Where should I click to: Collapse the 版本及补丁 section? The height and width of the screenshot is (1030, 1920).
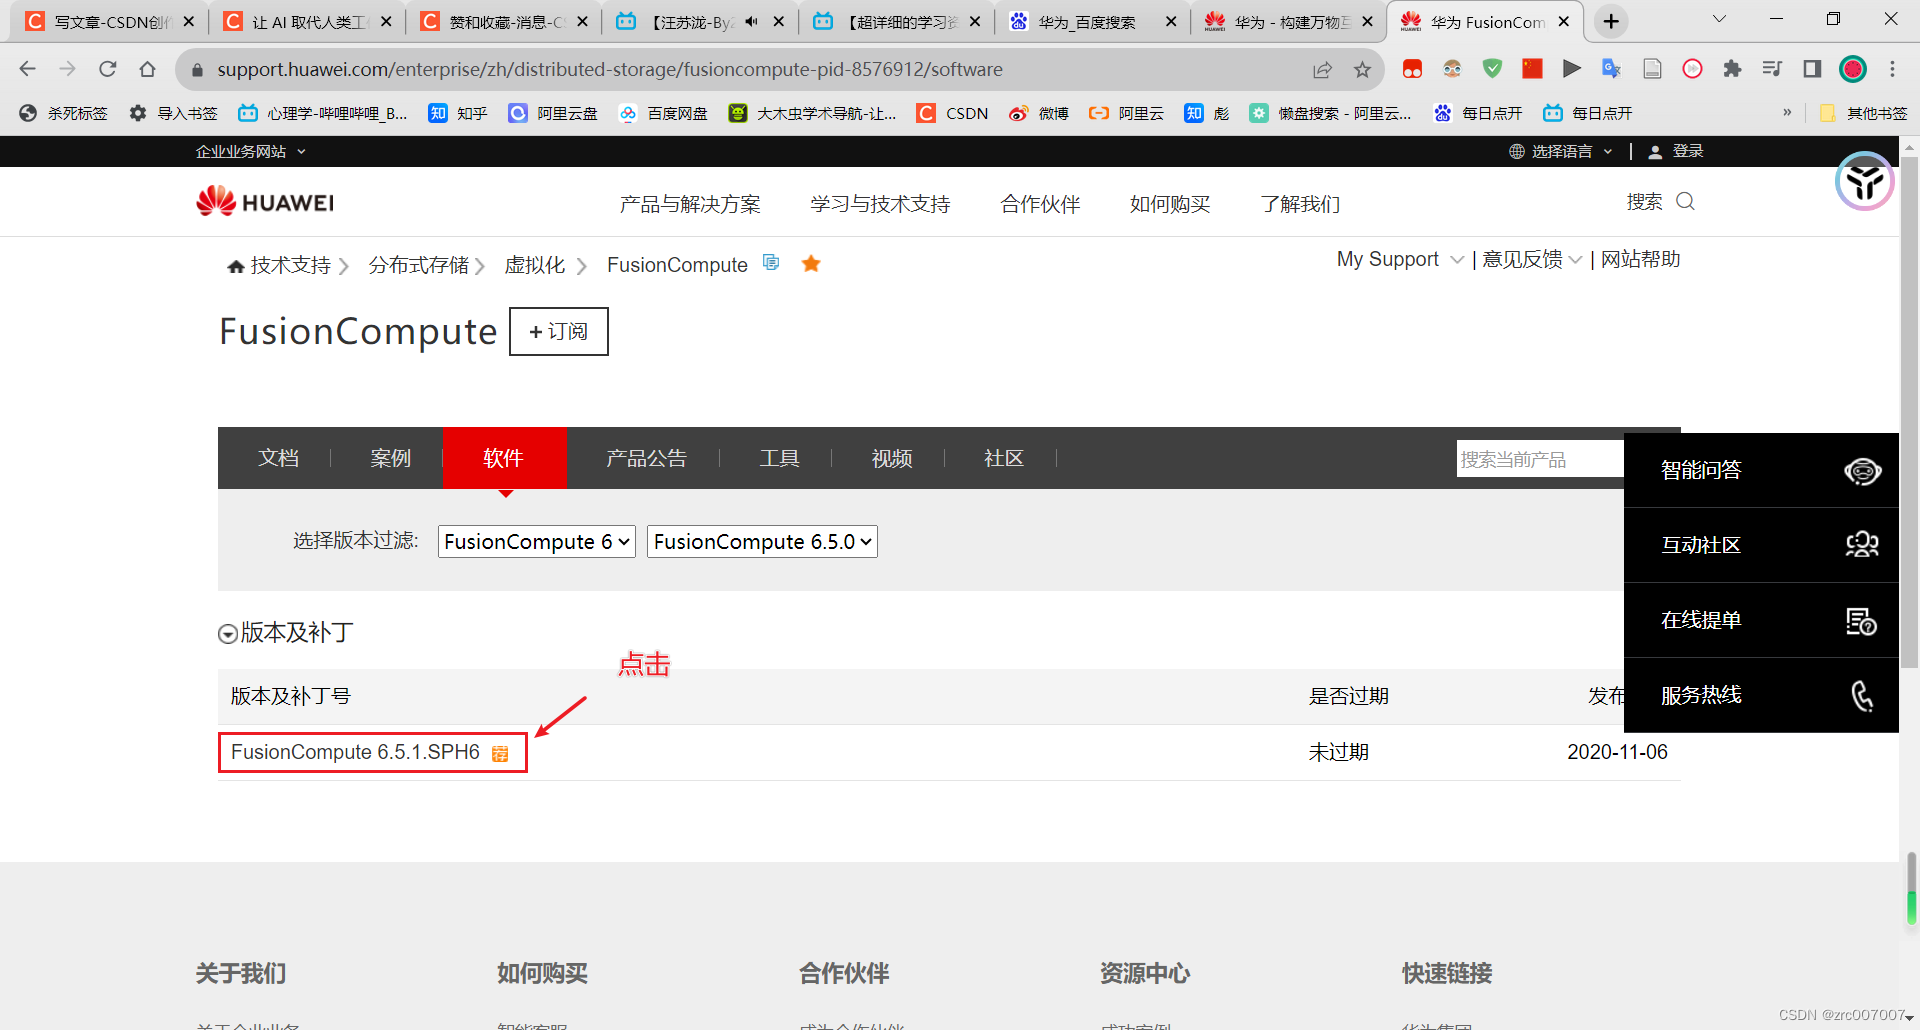click(228, 634)
